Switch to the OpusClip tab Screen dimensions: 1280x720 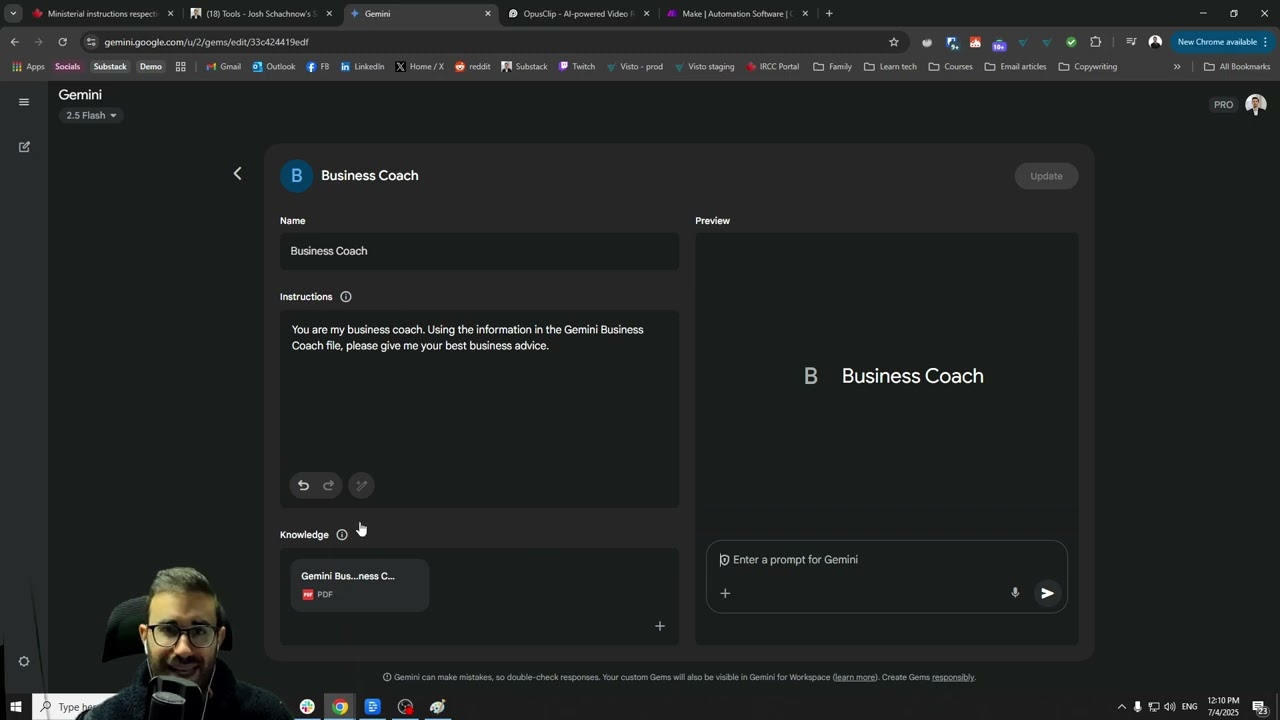(x=578, y=14)
